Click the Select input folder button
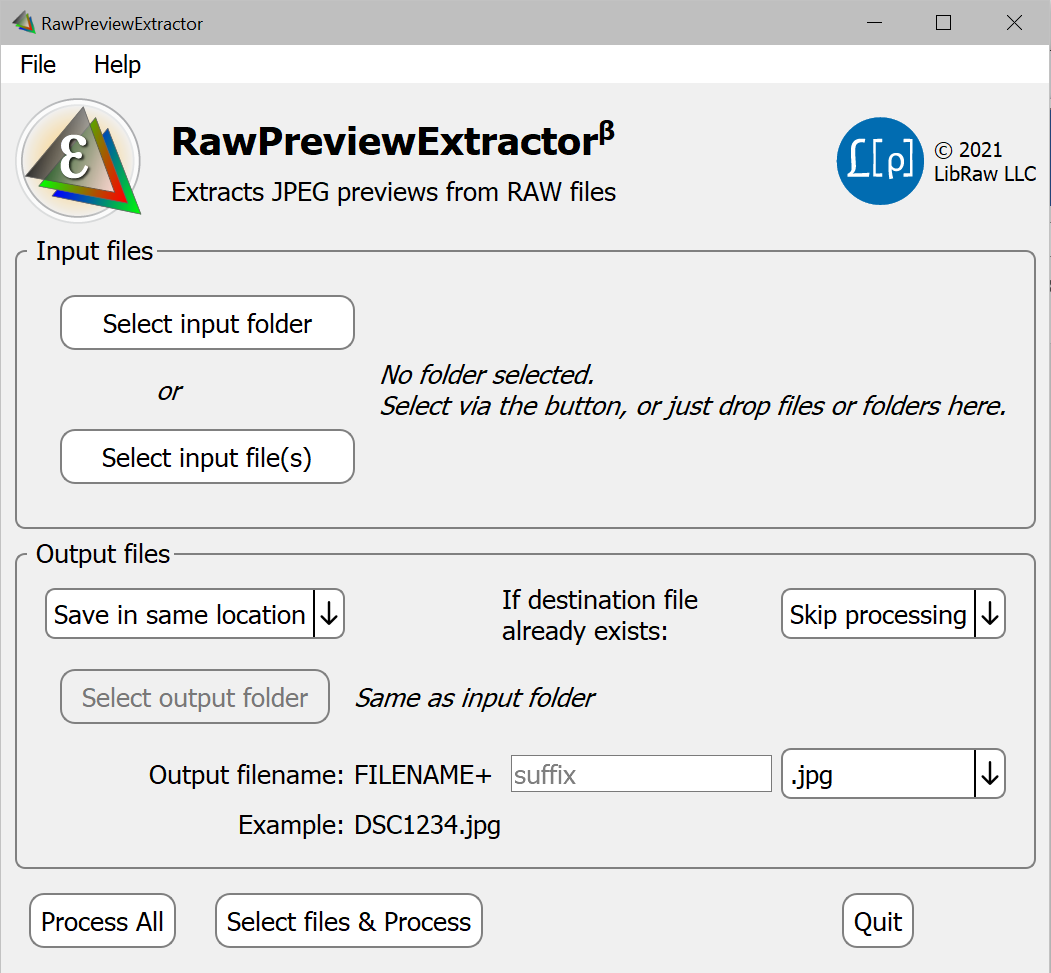 coord(207,323)
